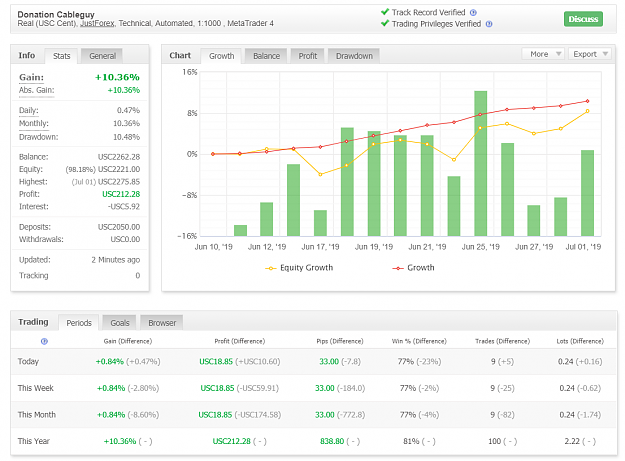This screenshot has height=461, width=625.
Task: Open the Trading table help icon
Action: tap(44, 341)
